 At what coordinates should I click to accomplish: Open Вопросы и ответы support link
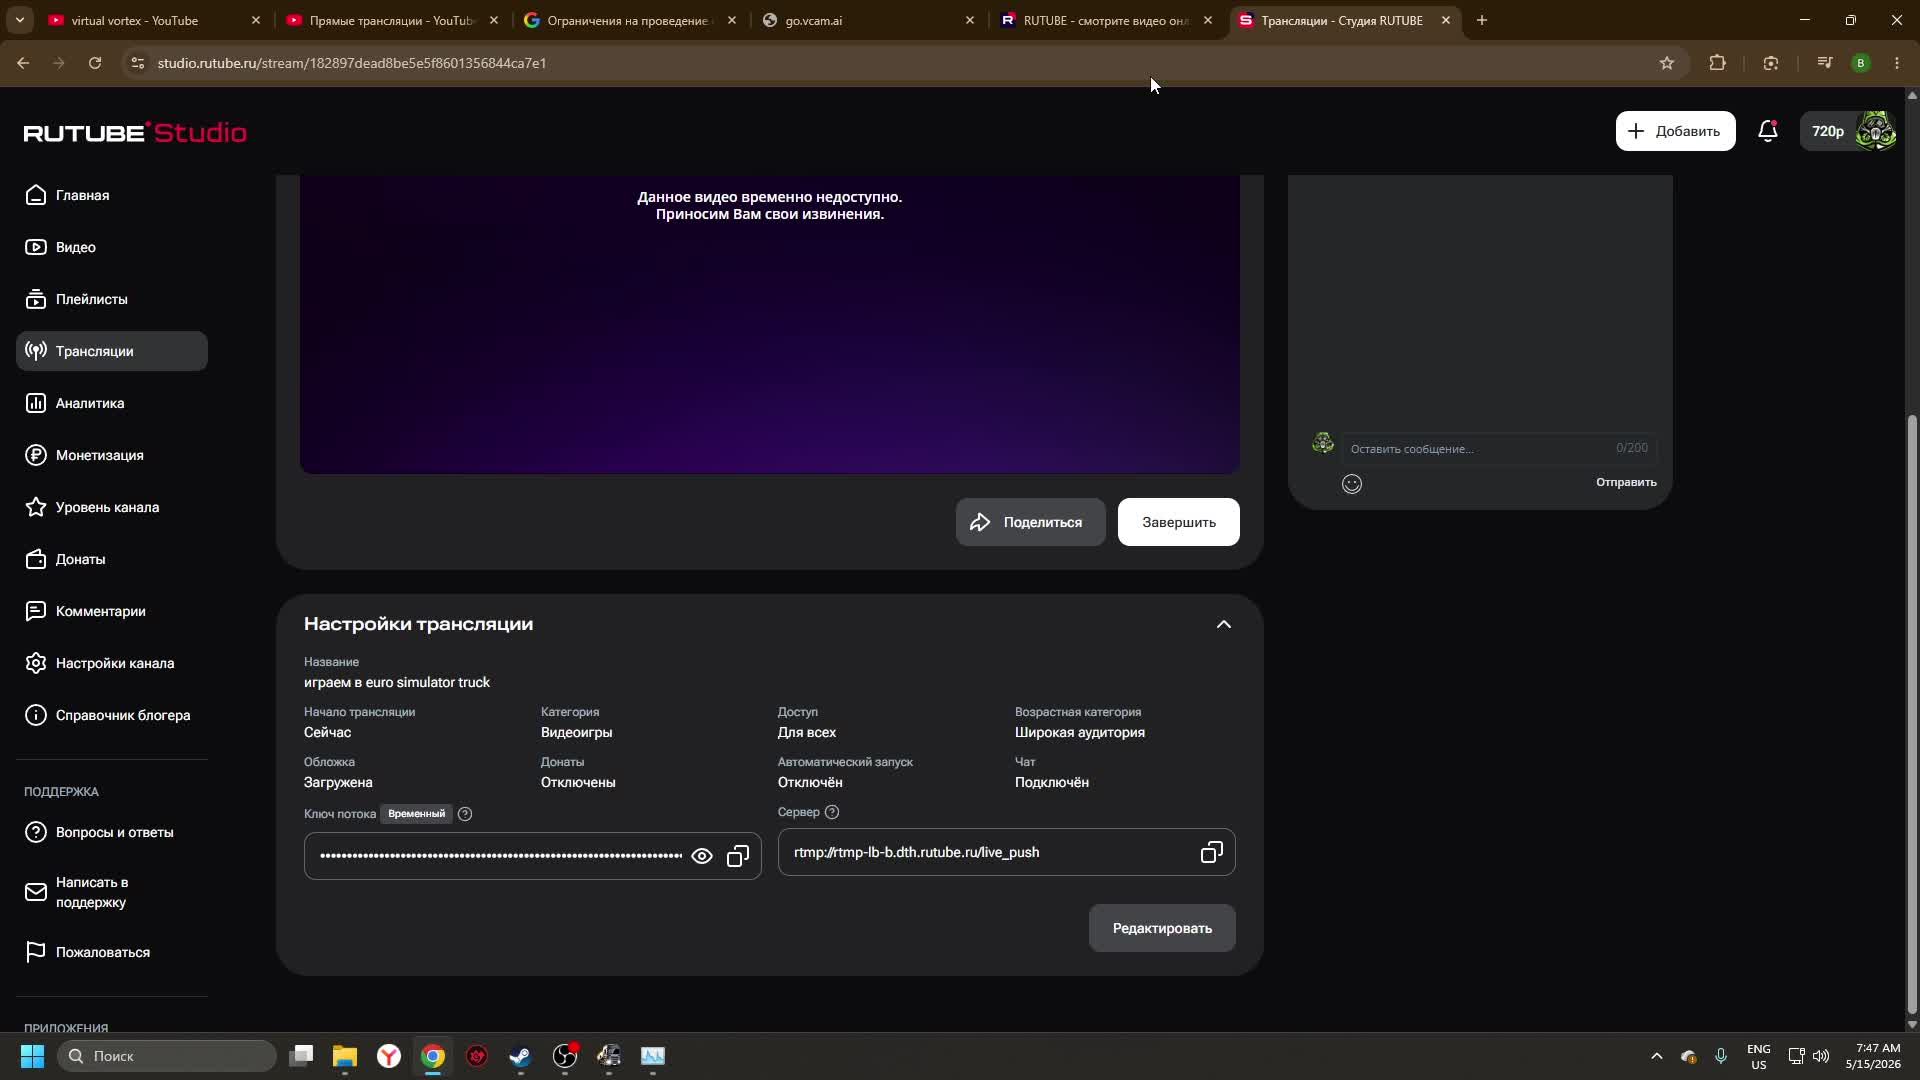click(112, 832)
